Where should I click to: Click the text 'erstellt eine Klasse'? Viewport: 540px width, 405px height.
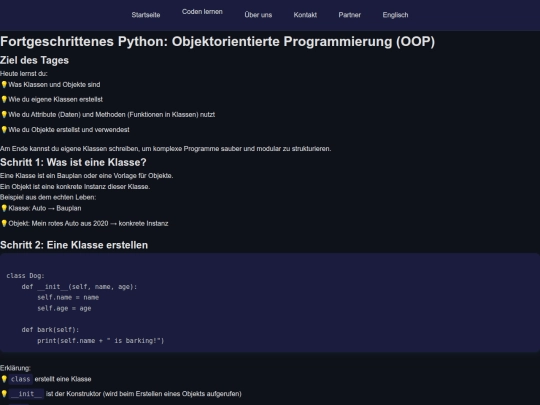click(x=63, y=379)
